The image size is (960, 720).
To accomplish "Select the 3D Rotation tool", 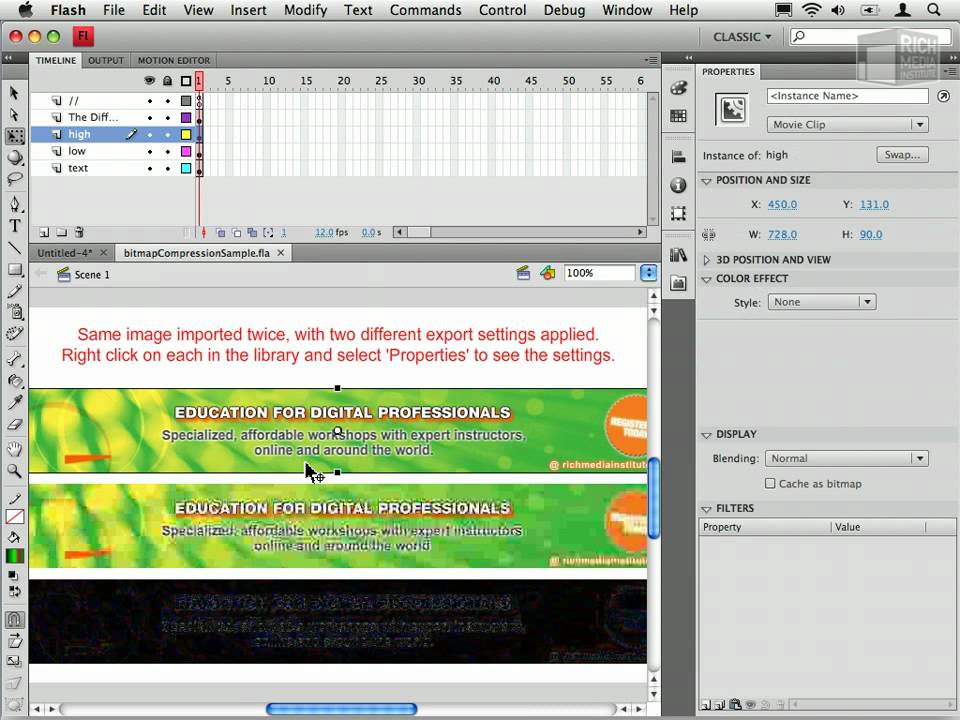I will 15,157.
